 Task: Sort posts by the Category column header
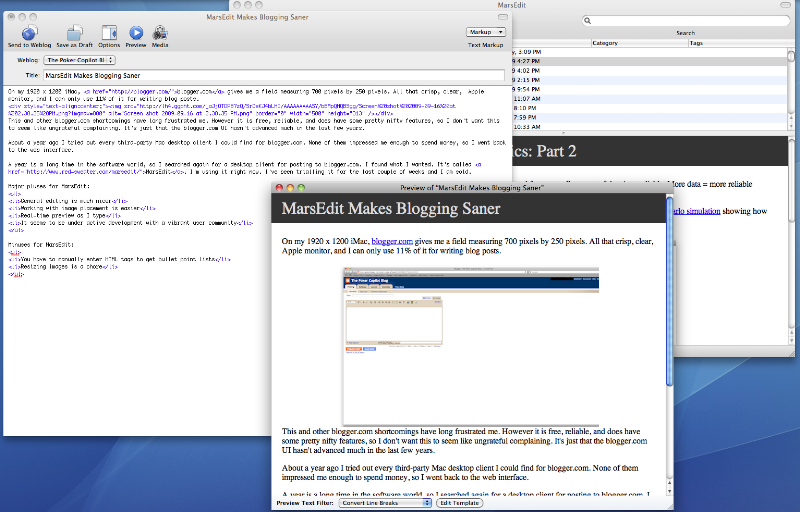640,43
